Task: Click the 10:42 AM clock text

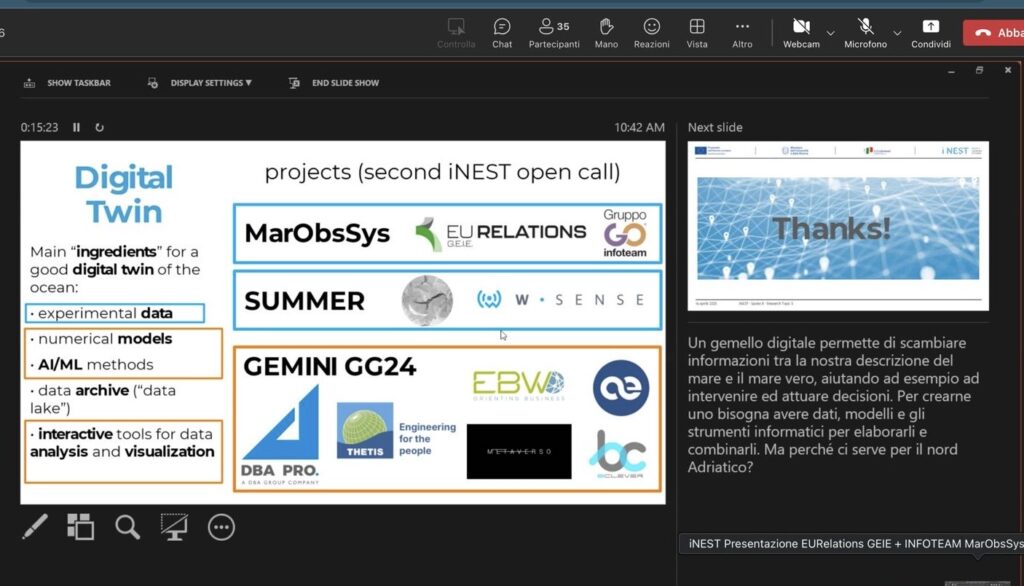Action: click(x=639, y=127)
